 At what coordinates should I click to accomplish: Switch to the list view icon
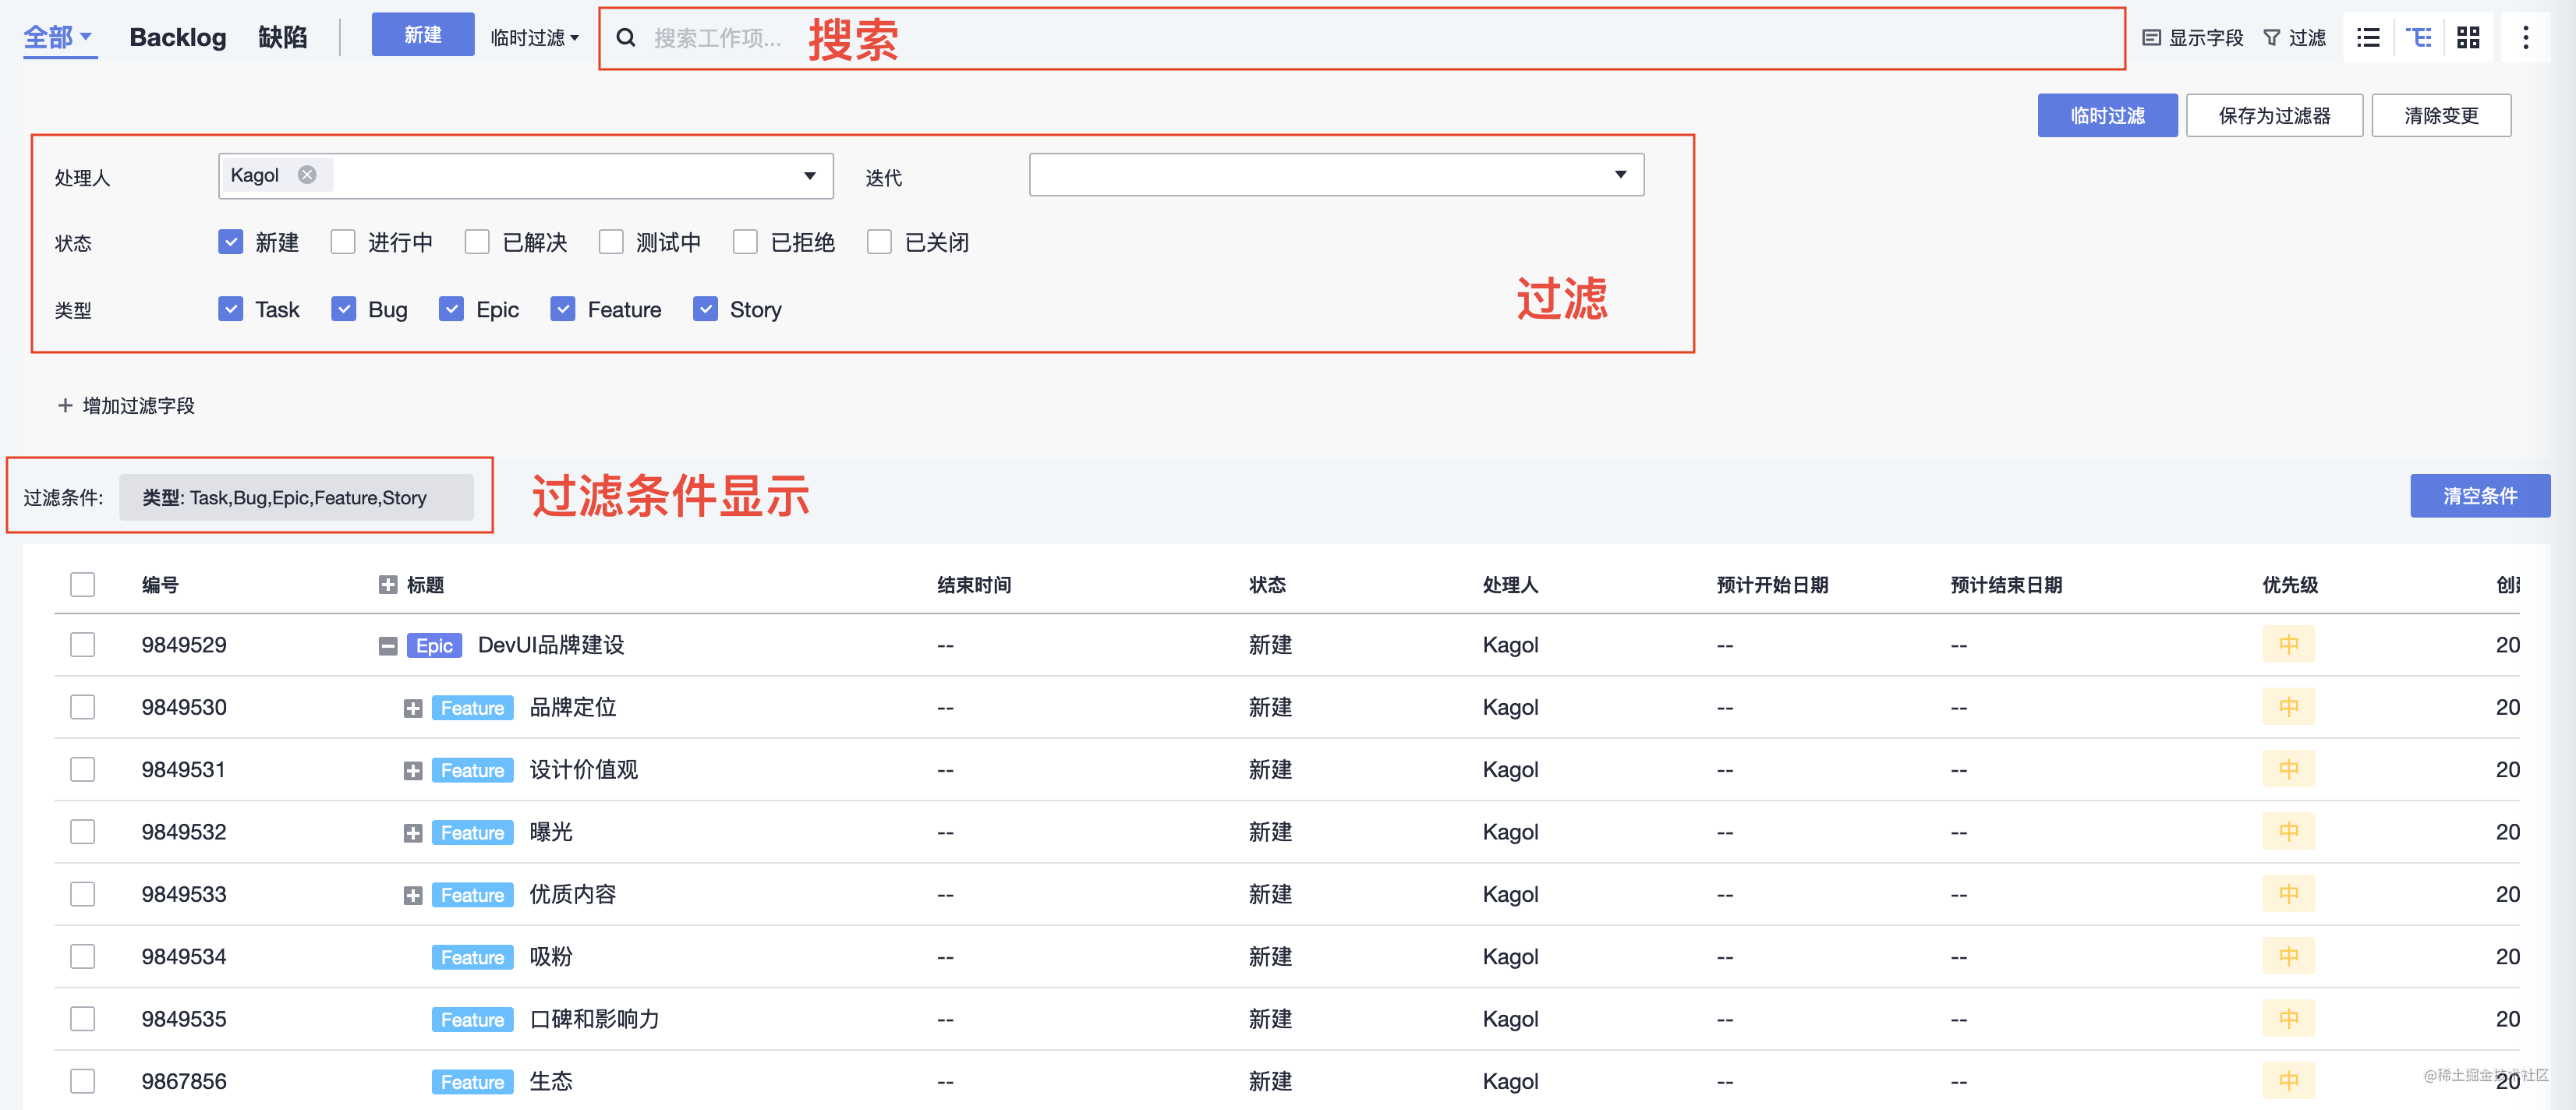pyautogui.click(x=2368, y=37)
